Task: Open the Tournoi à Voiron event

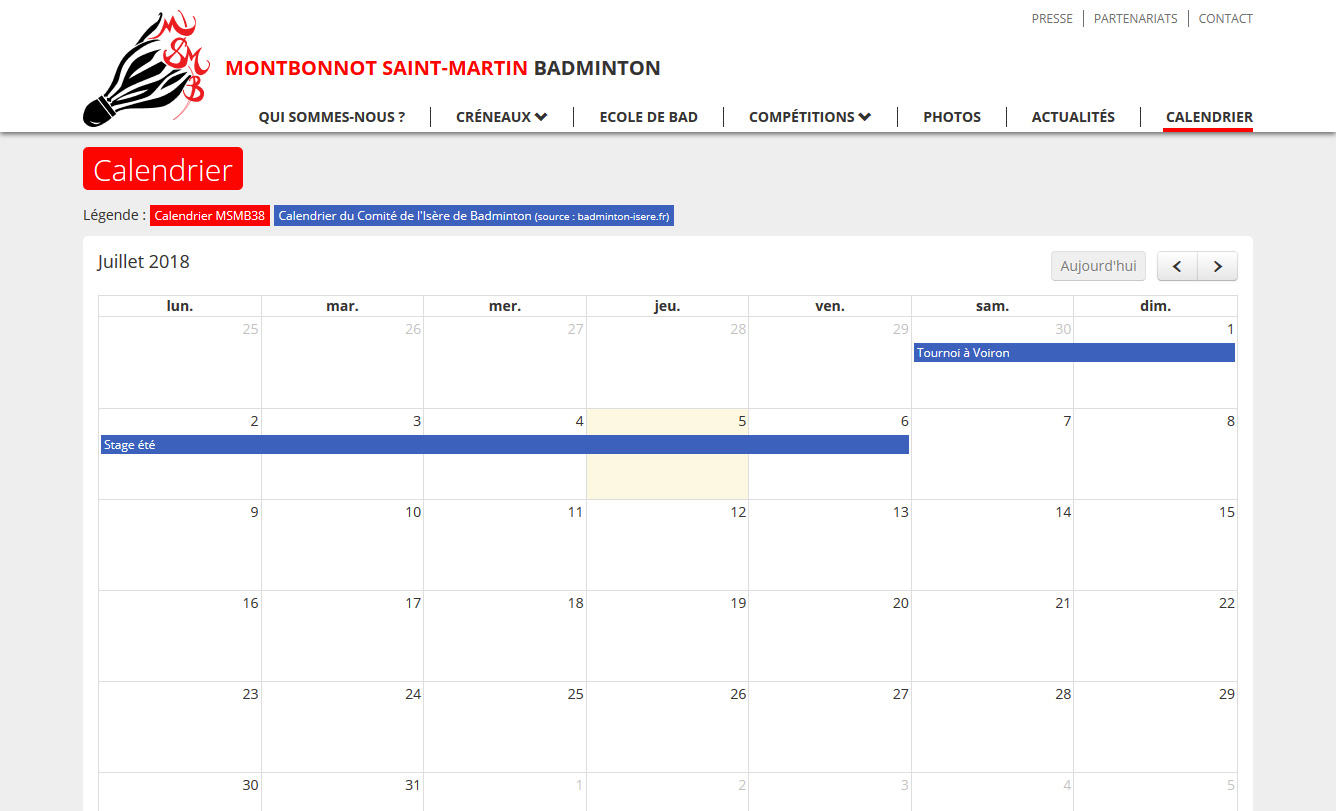Action: [1074, 353]
